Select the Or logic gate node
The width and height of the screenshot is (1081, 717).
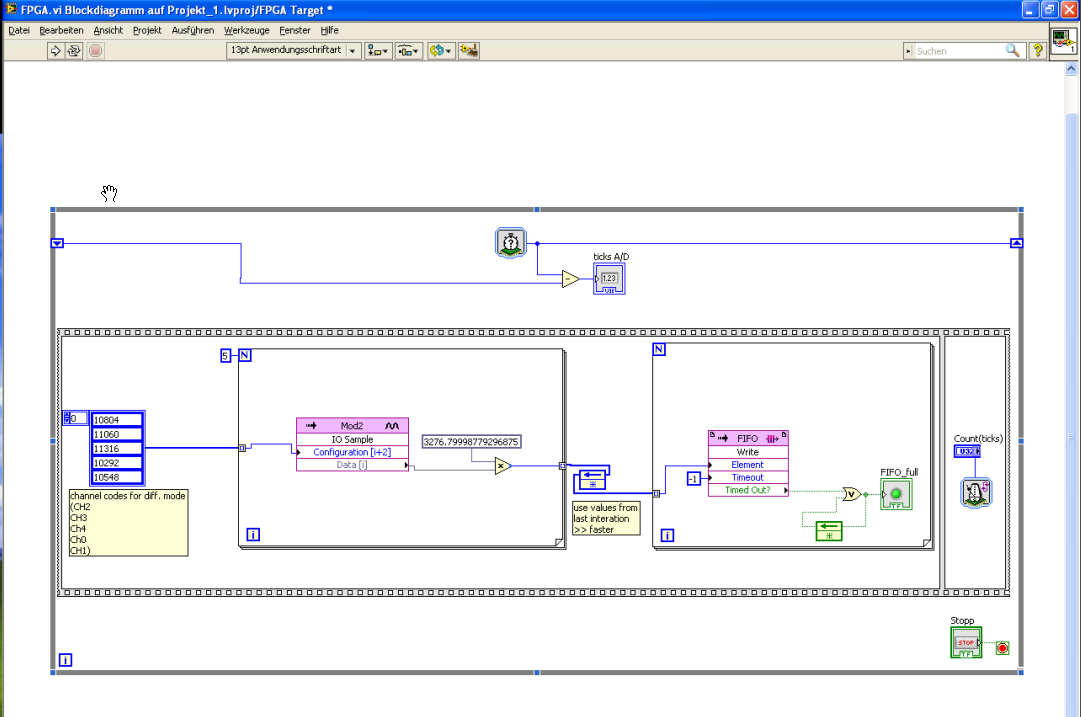point(851,494)
